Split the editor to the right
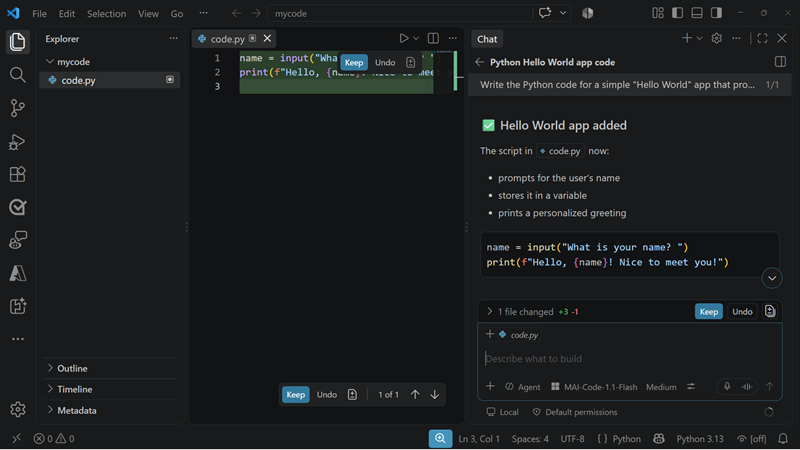Image resolution: width=800 pixels, height=450 pixels. 433,38
